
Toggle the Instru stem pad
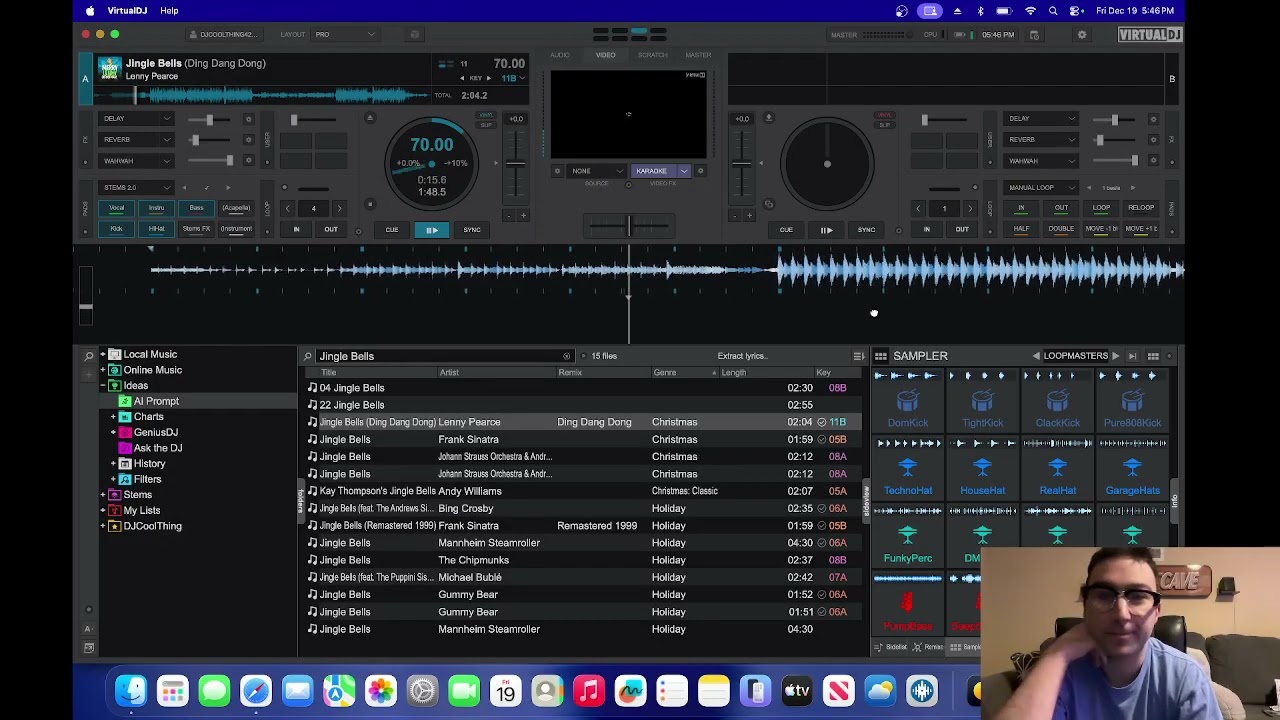[x=156, y=208]
